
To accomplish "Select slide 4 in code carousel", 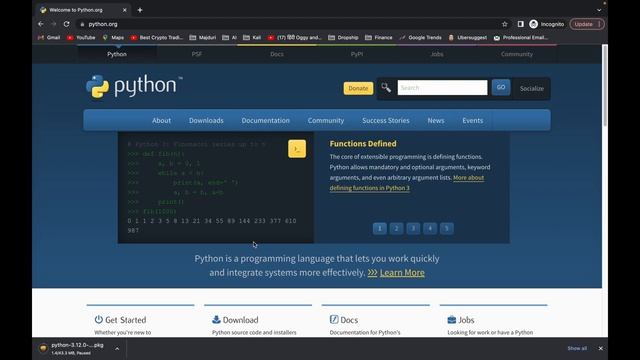I will click(430, 228).
